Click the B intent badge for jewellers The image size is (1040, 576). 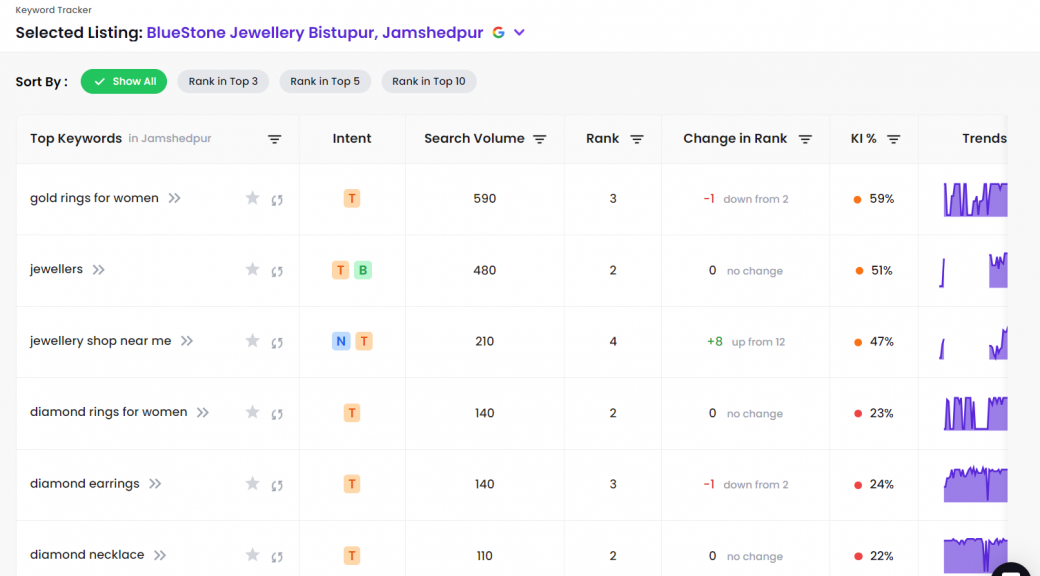tap(363, 270)
